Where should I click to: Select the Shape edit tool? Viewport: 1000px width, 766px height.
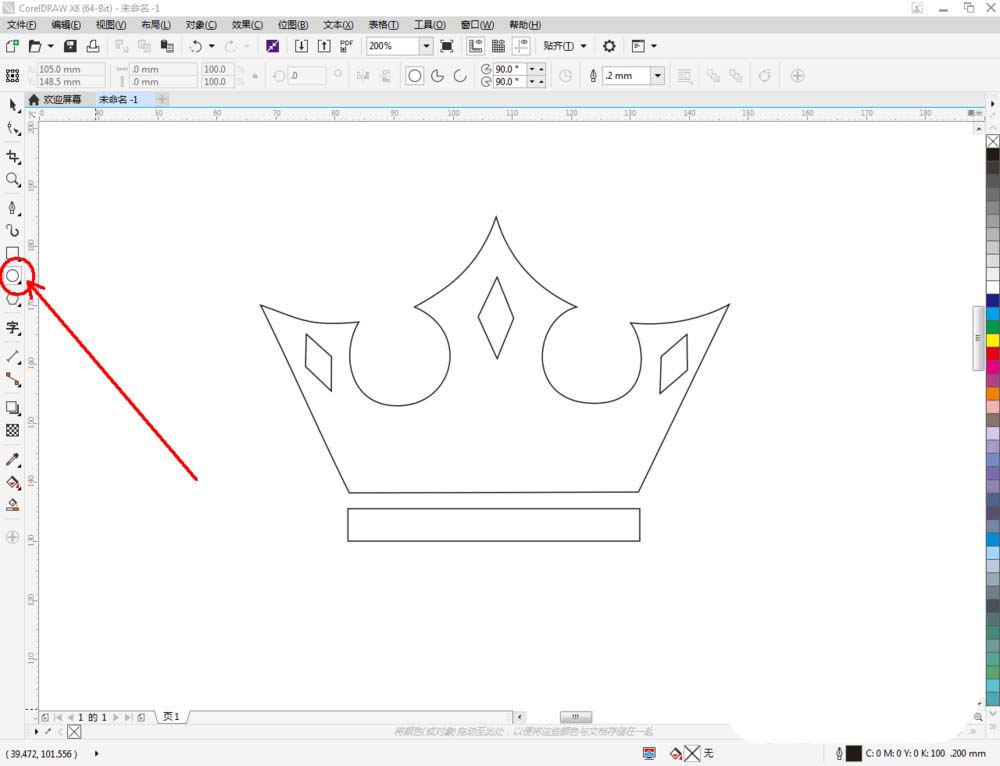click(x=13, y=129)
